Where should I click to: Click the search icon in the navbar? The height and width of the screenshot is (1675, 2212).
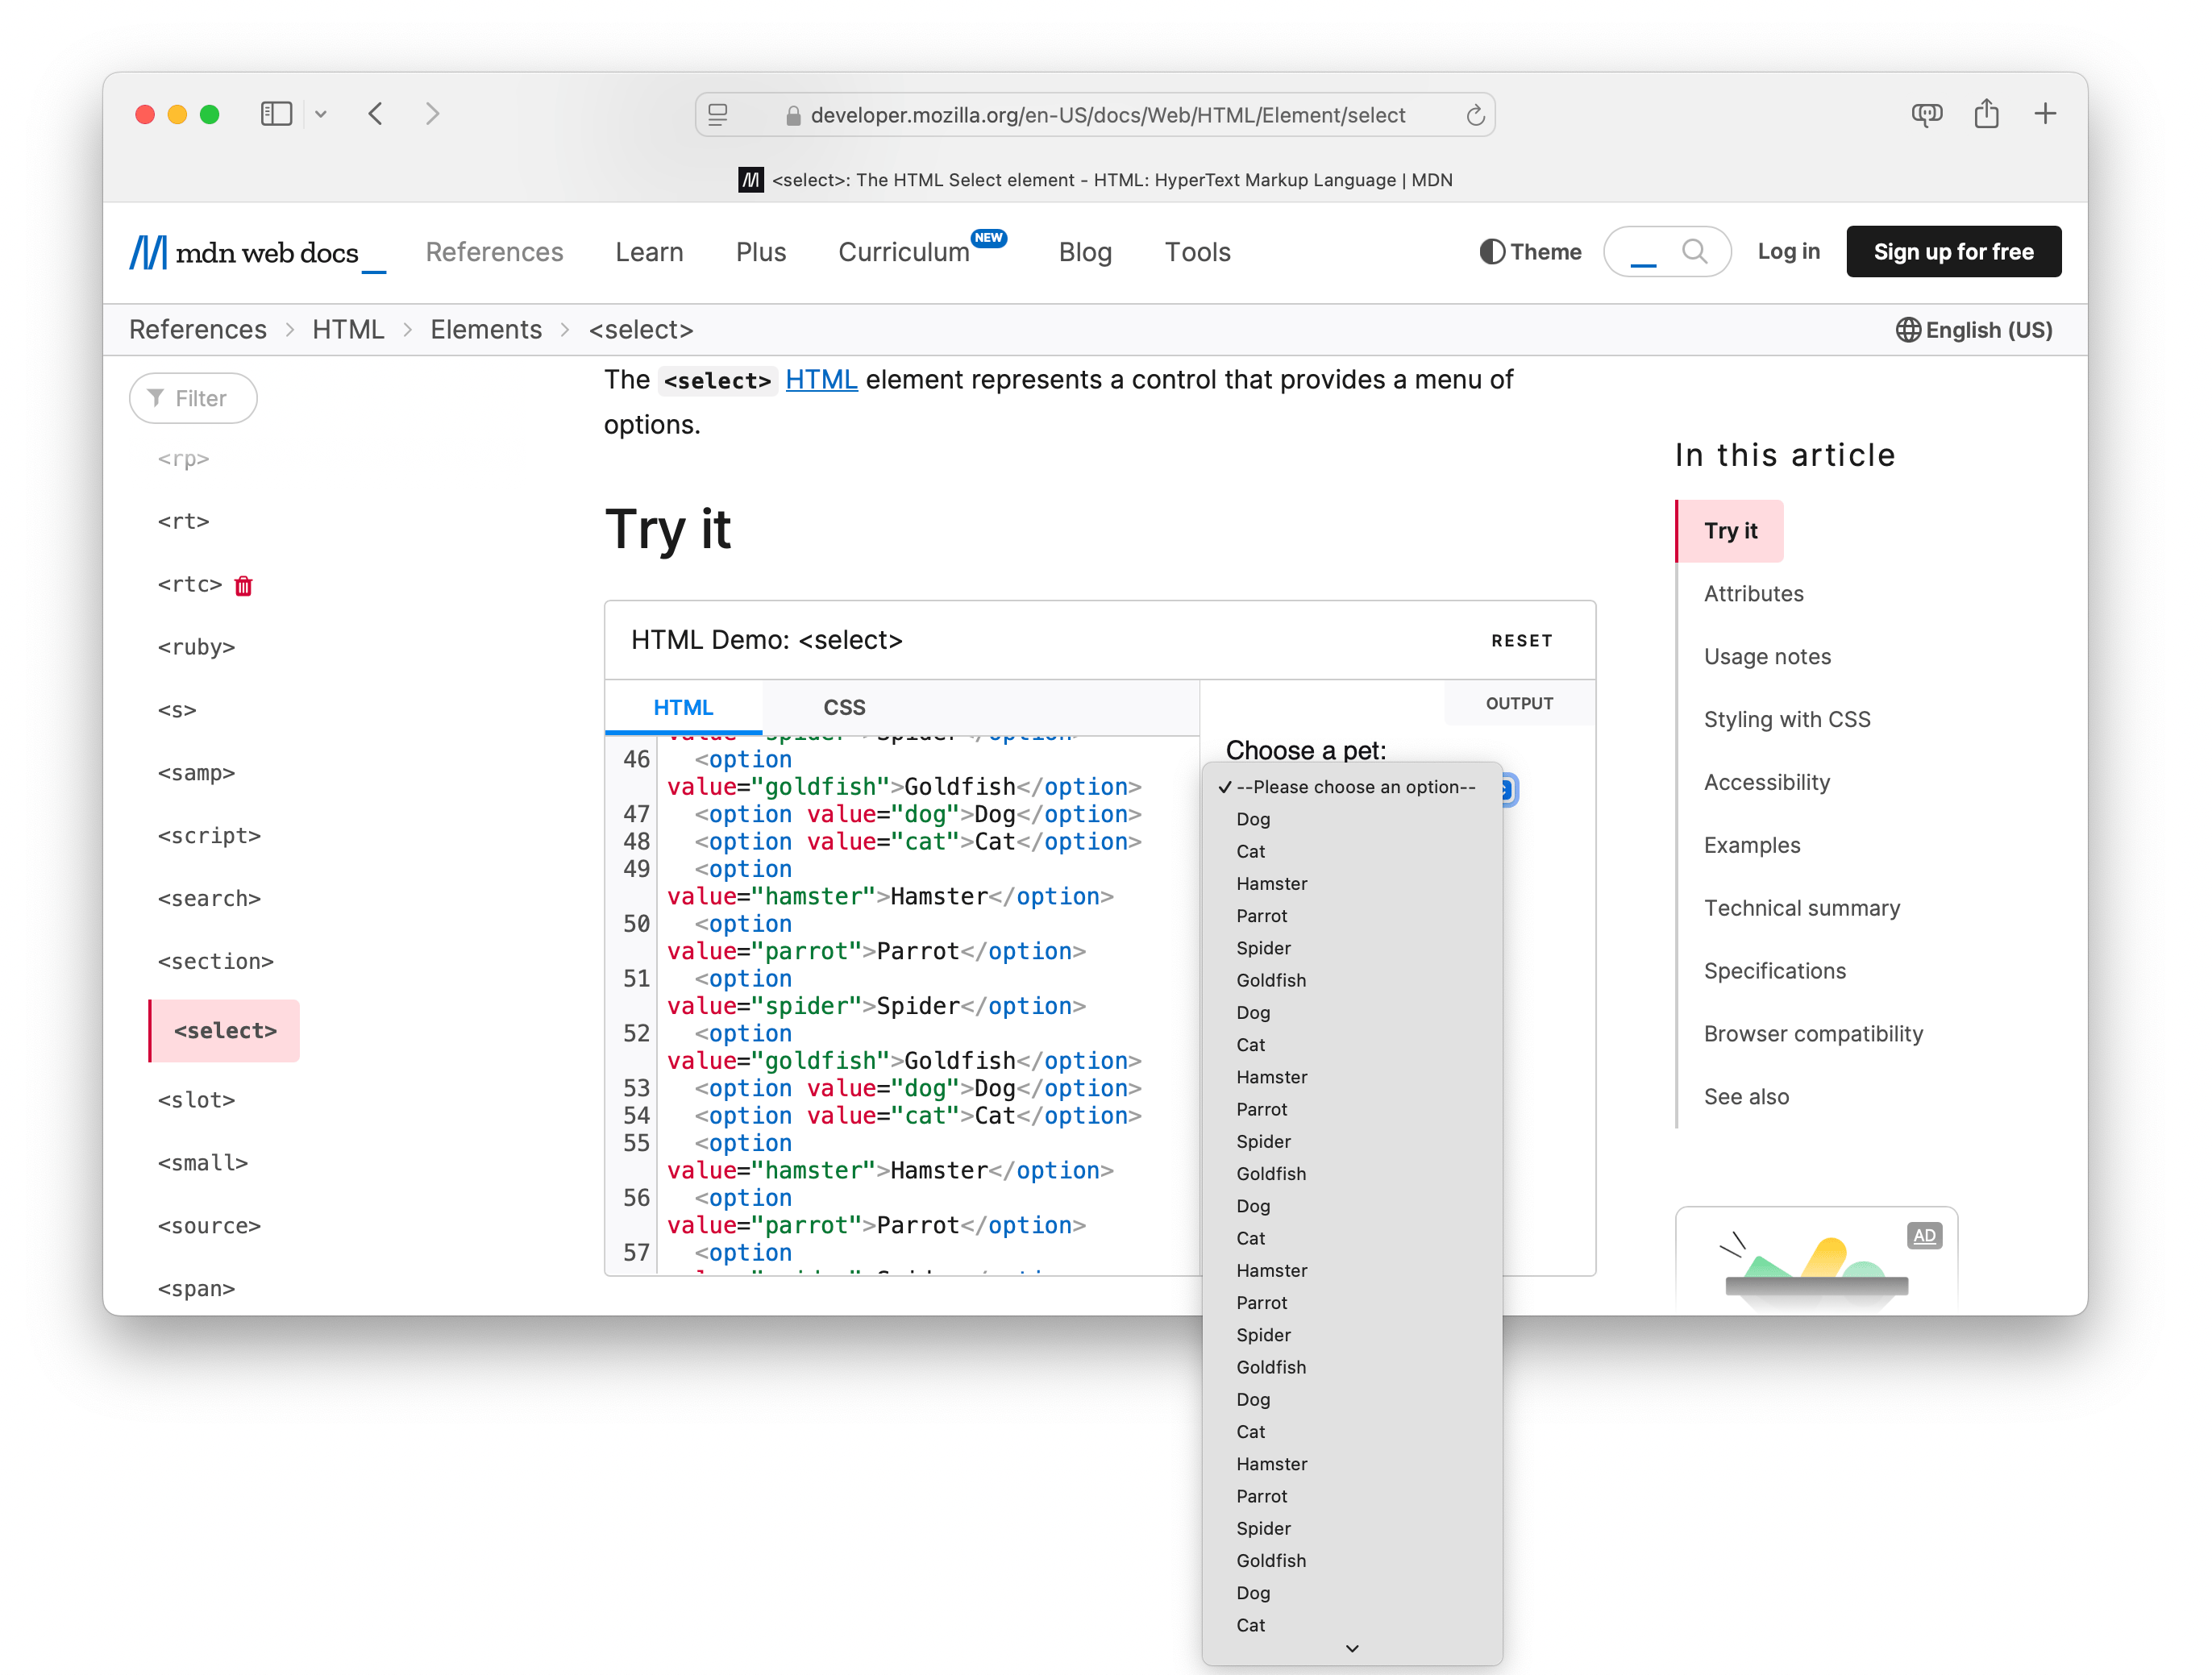click(1694, 250)
